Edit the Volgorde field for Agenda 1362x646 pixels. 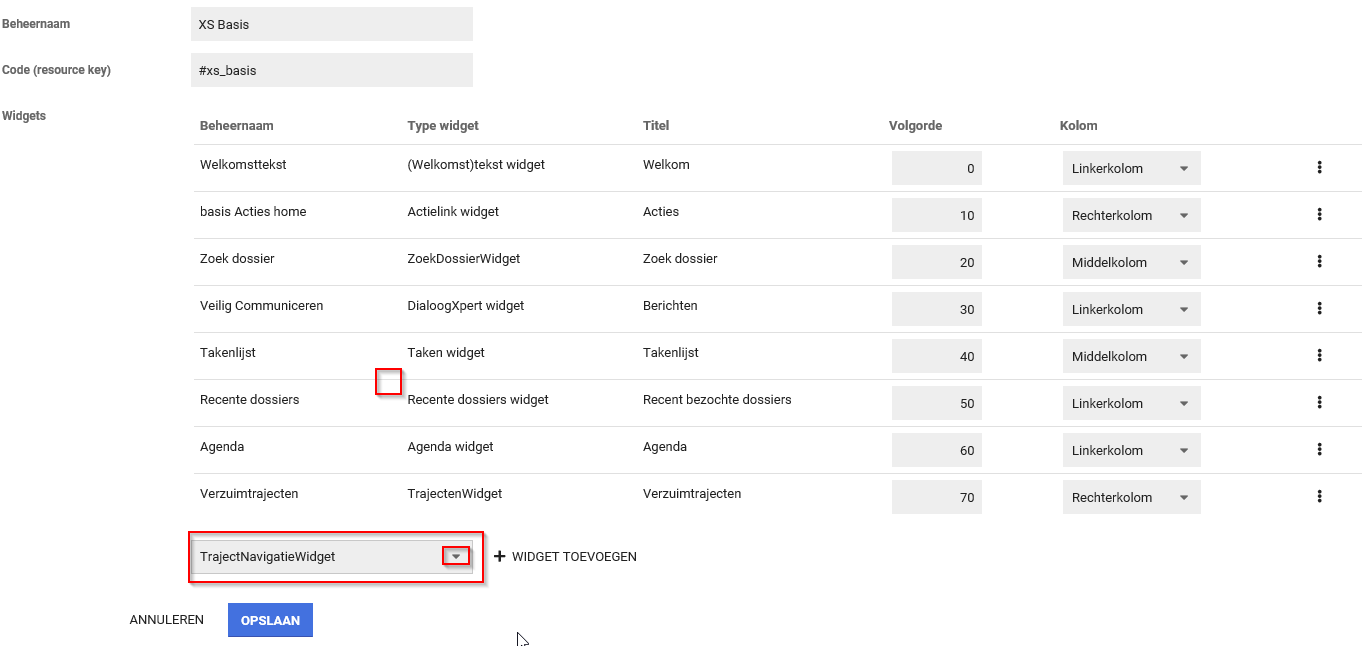(x=937, y=451)
